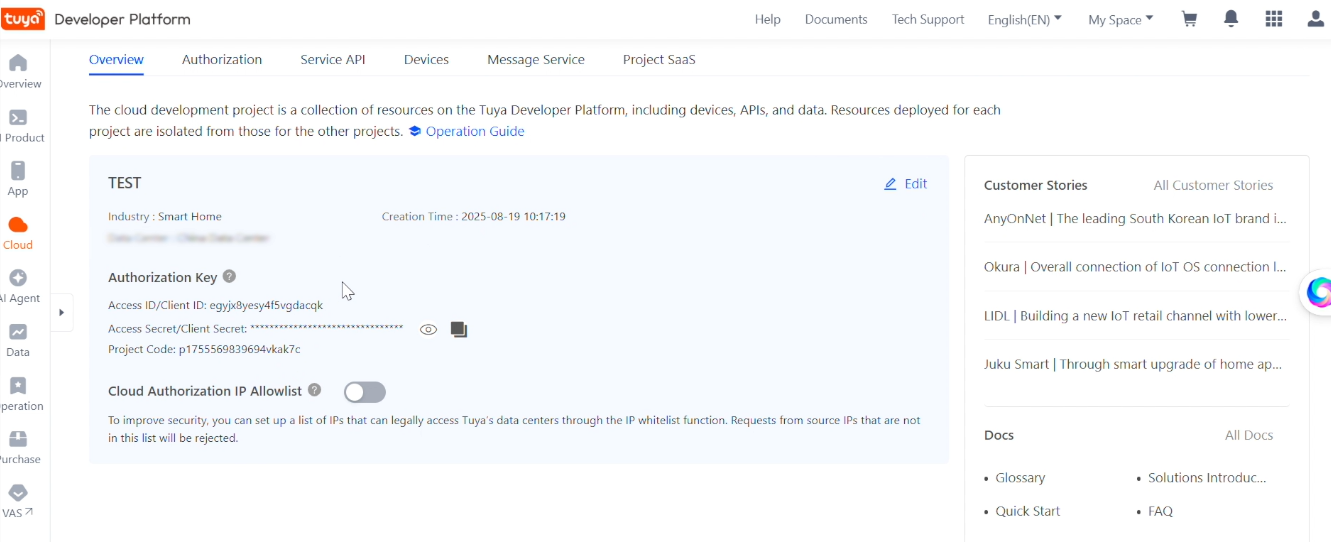Screen dimensions: 1331x542
Task: Switch to the Message Service tab
Action: coord(535,59)
